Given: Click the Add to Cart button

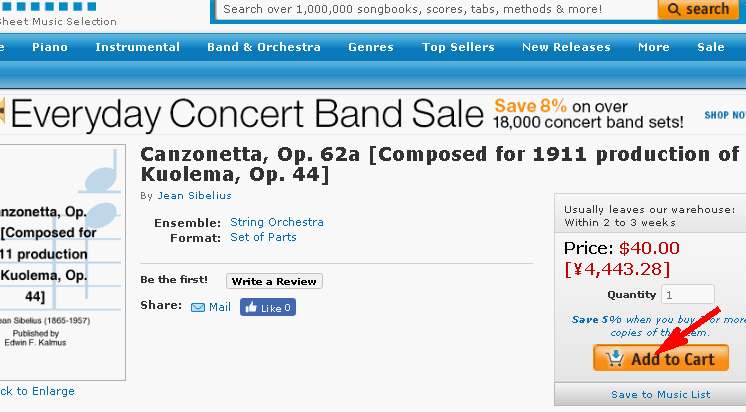Looking at the screenshot, I should 661,358.
